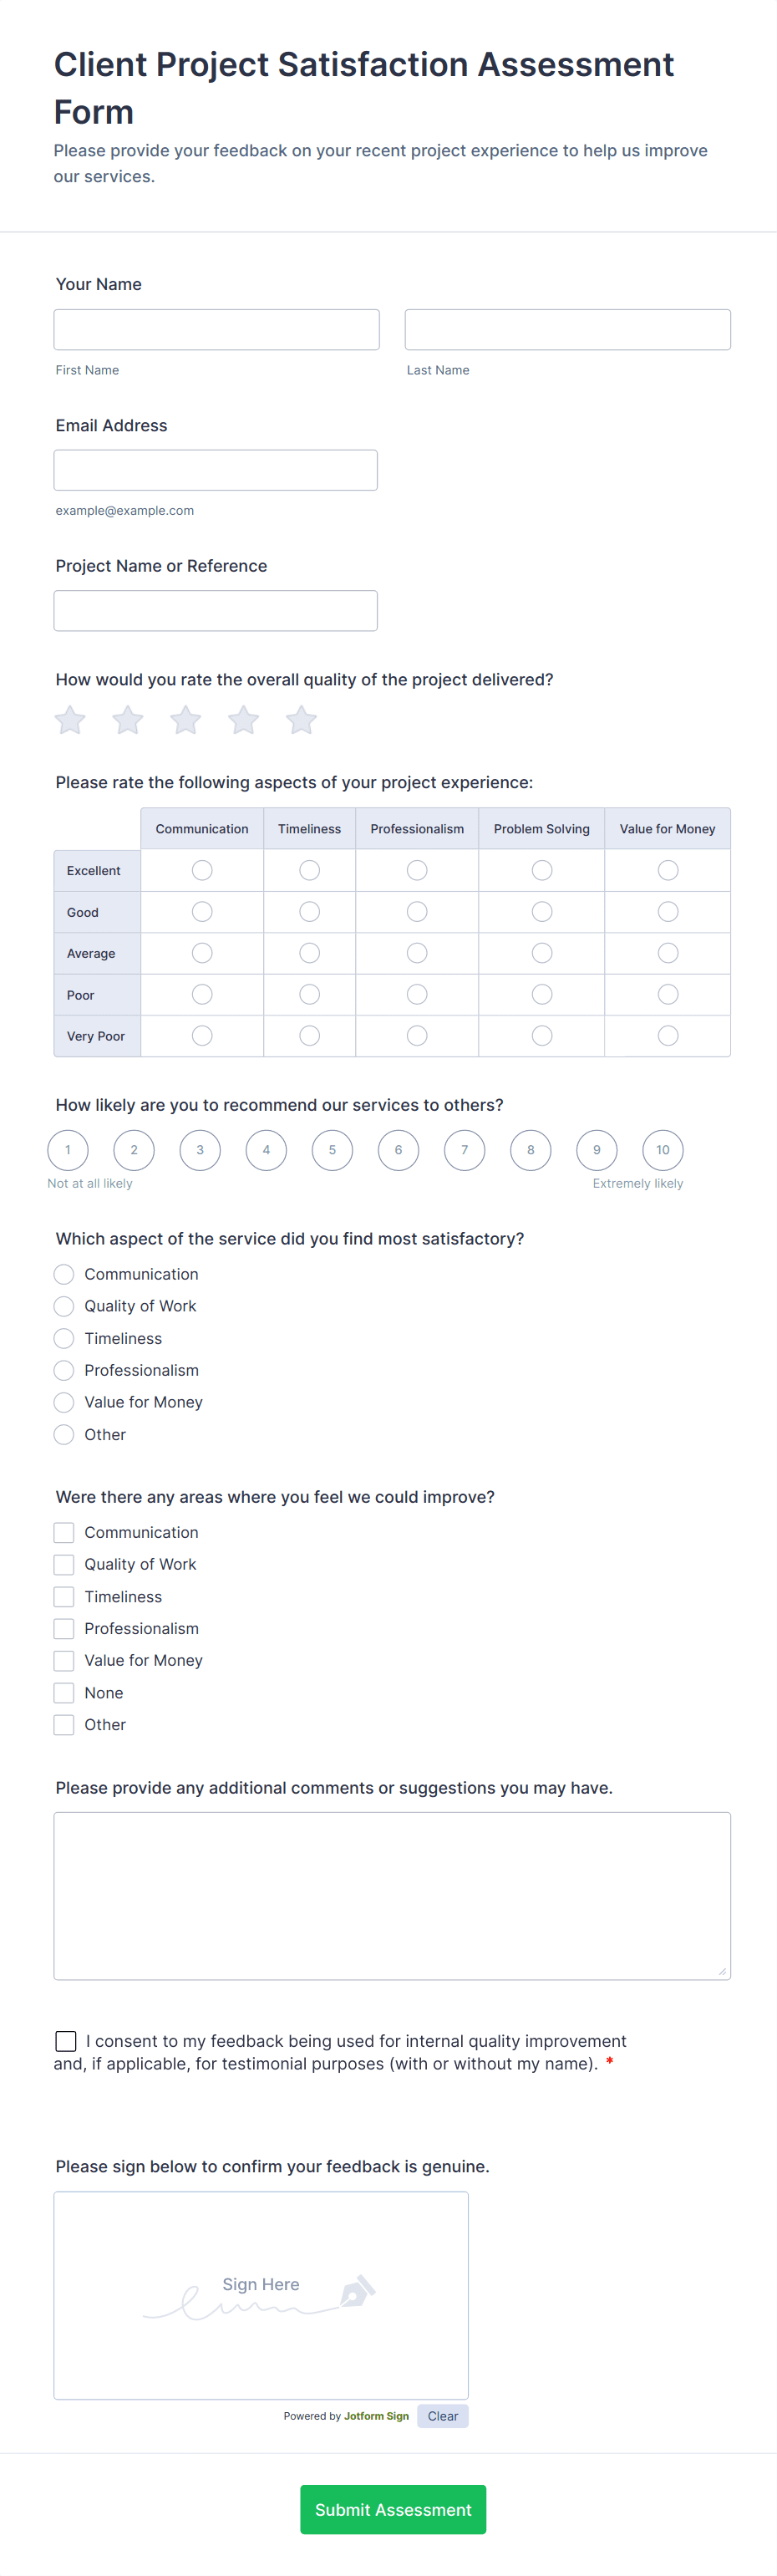Mark Communication as Excellent in the rating matrix
The height and width of the screenshot is (2576, 777).
[x=201, y=870]
